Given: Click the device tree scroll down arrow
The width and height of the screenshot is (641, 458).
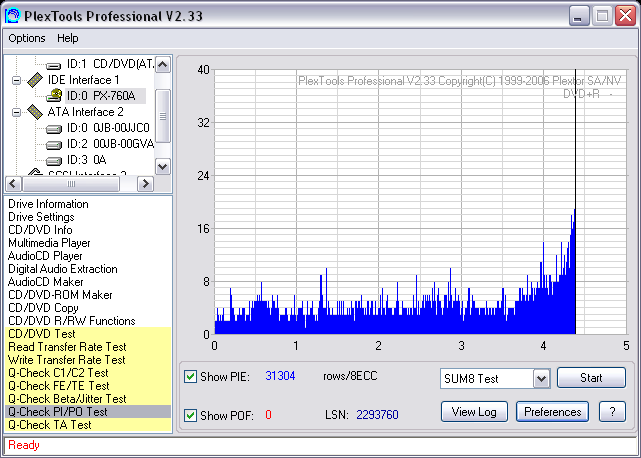Looking at the screenshot, I should (163, 167).
